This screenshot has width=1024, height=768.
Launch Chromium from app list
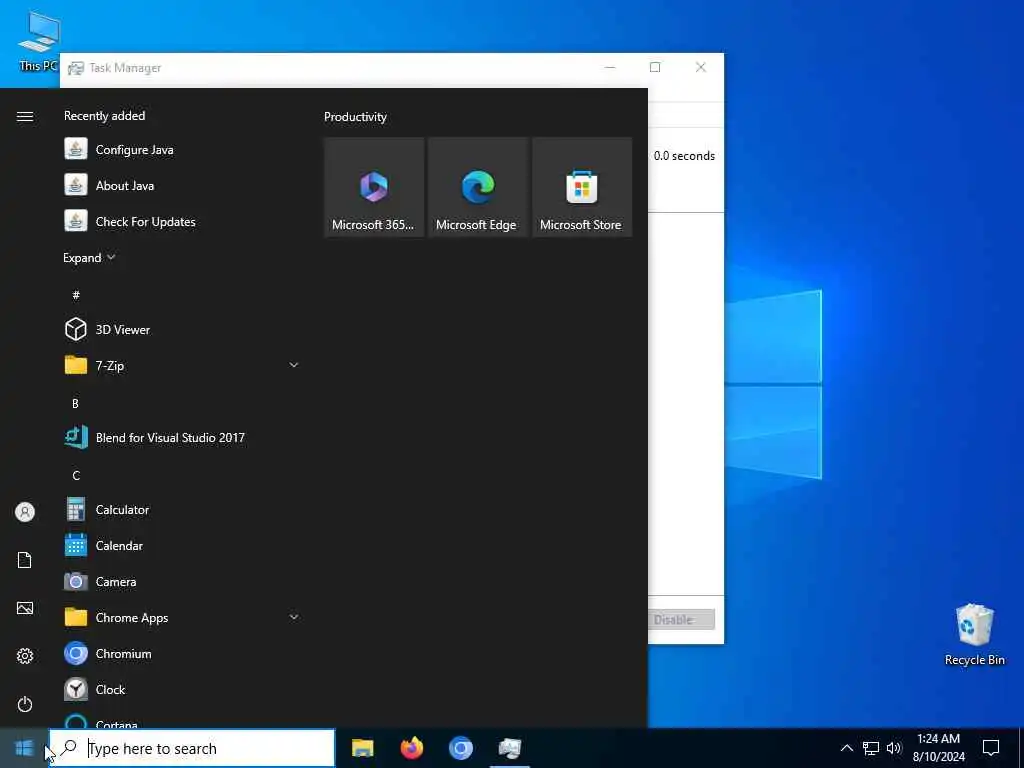181,653
